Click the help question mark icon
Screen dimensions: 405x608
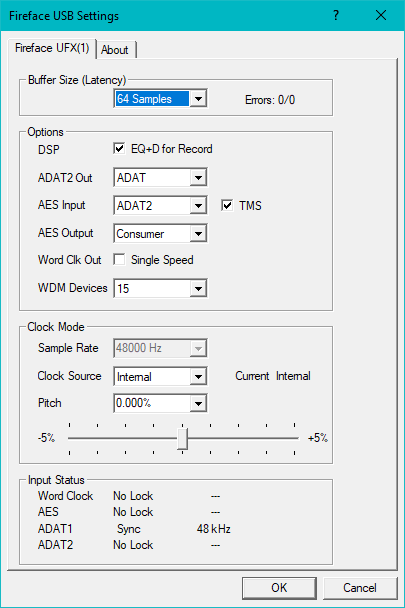point(336,16)
